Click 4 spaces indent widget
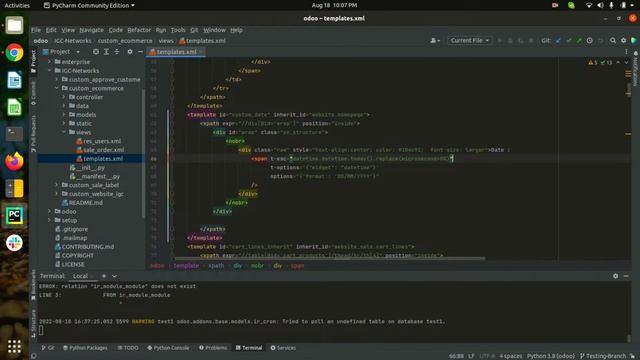Screen dimensions: 640x360 [511, 356]
